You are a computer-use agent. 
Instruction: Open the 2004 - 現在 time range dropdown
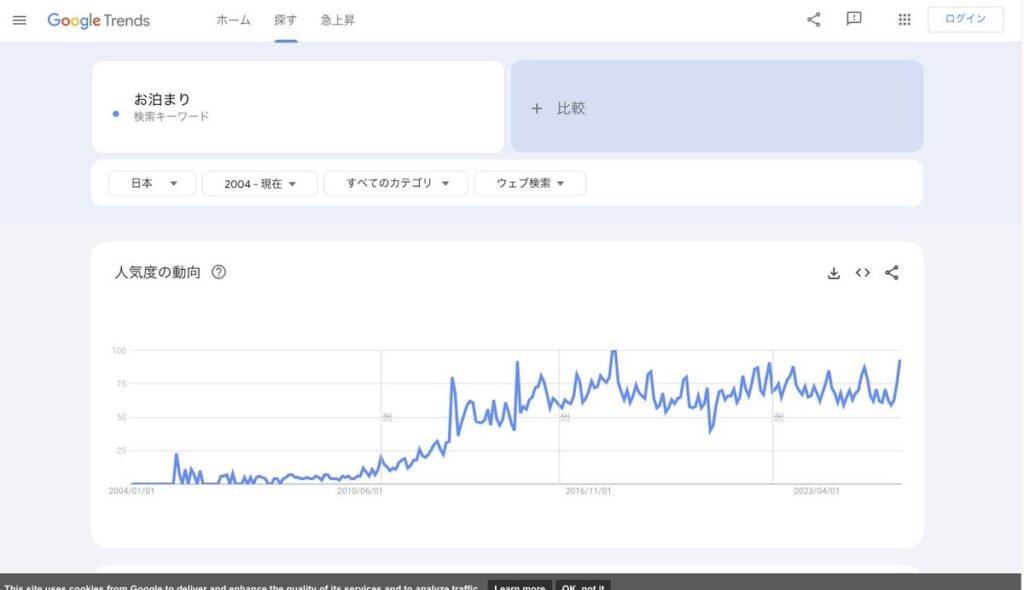pos(260,184)
